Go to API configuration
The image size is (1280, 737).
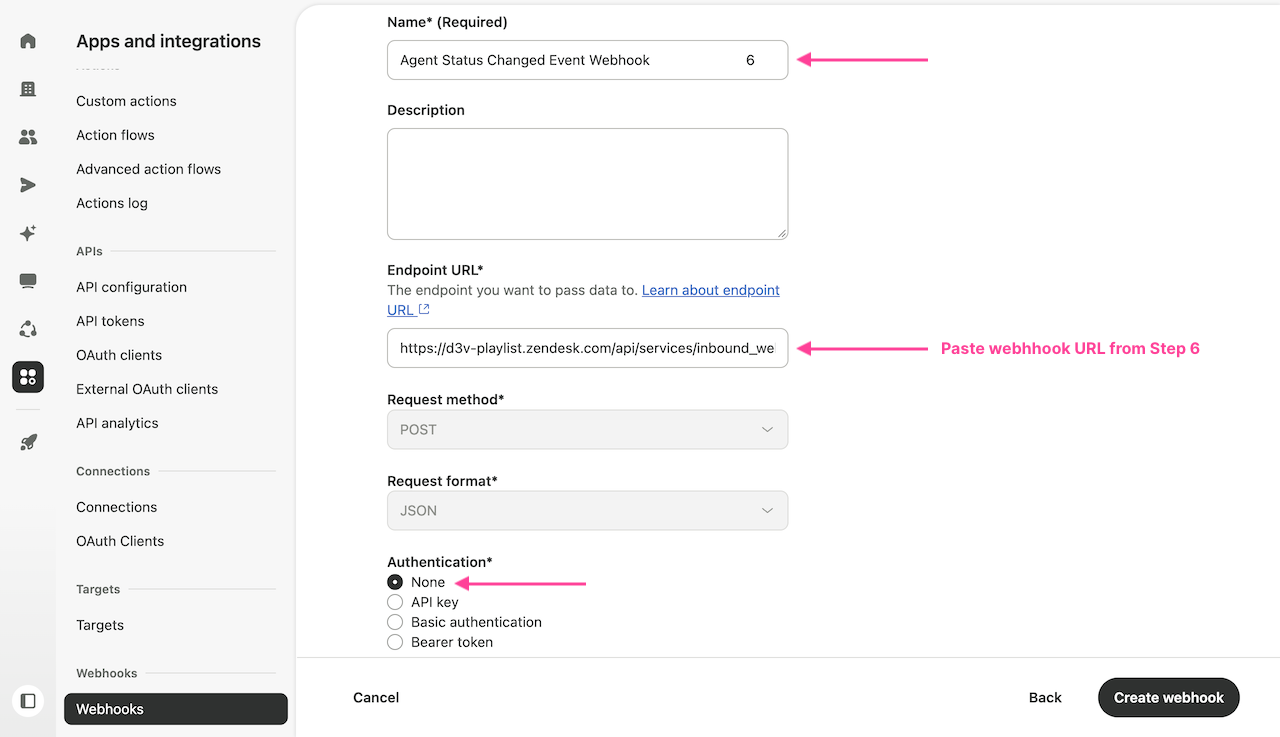[x=131, y=287]
